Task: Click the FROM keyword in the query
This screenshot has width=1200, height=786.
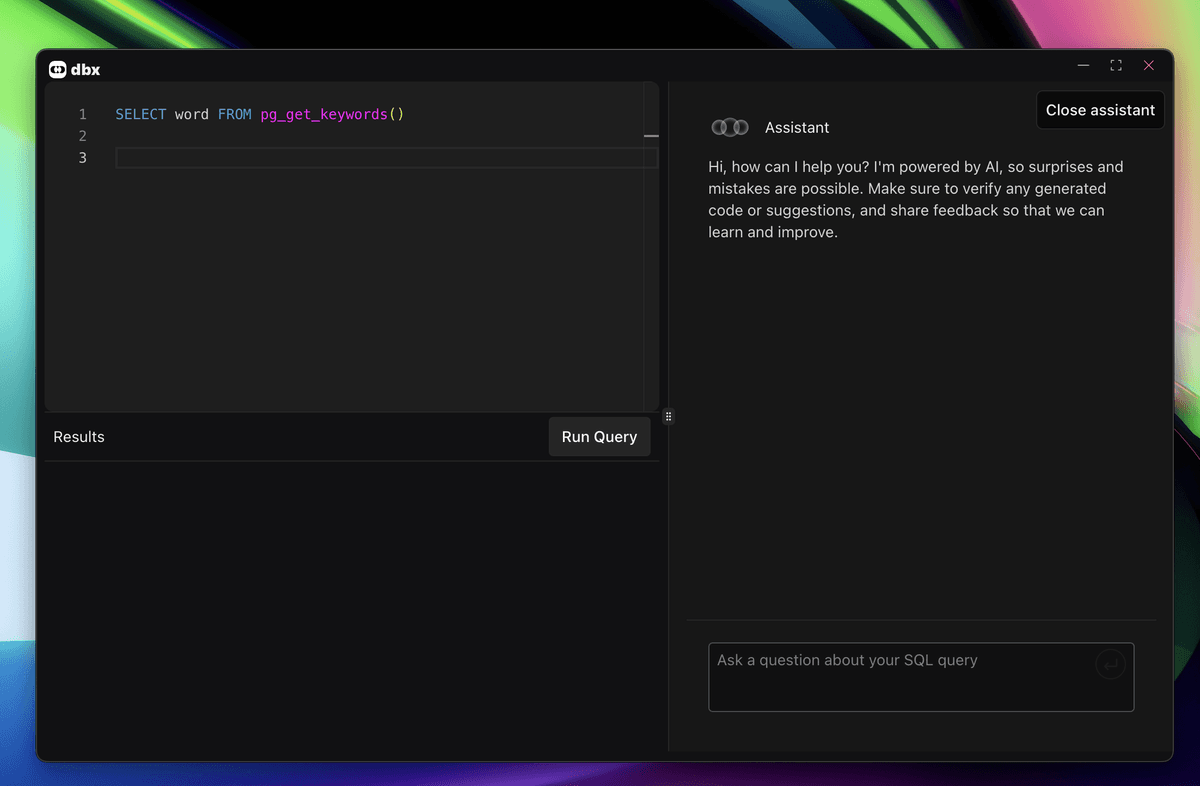Action: (235, 114)
